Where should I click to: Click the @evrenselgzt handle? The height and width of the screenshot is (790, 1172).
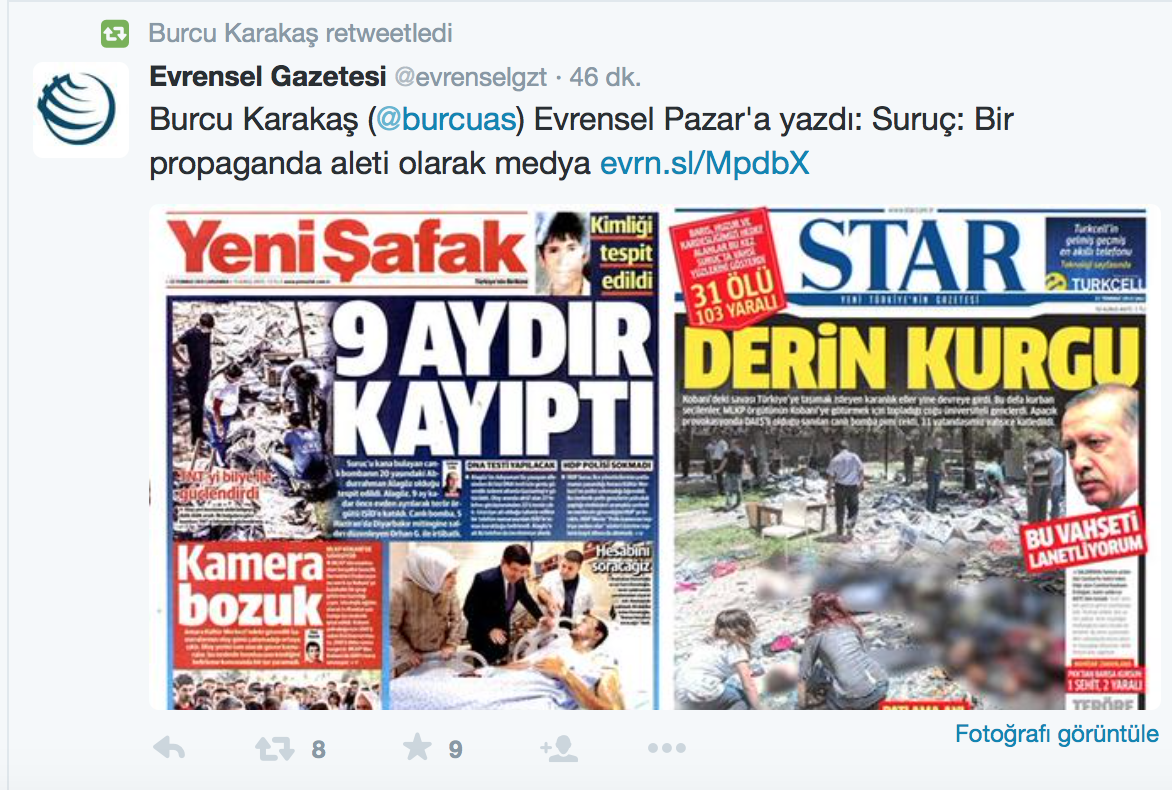click(470, 77)
